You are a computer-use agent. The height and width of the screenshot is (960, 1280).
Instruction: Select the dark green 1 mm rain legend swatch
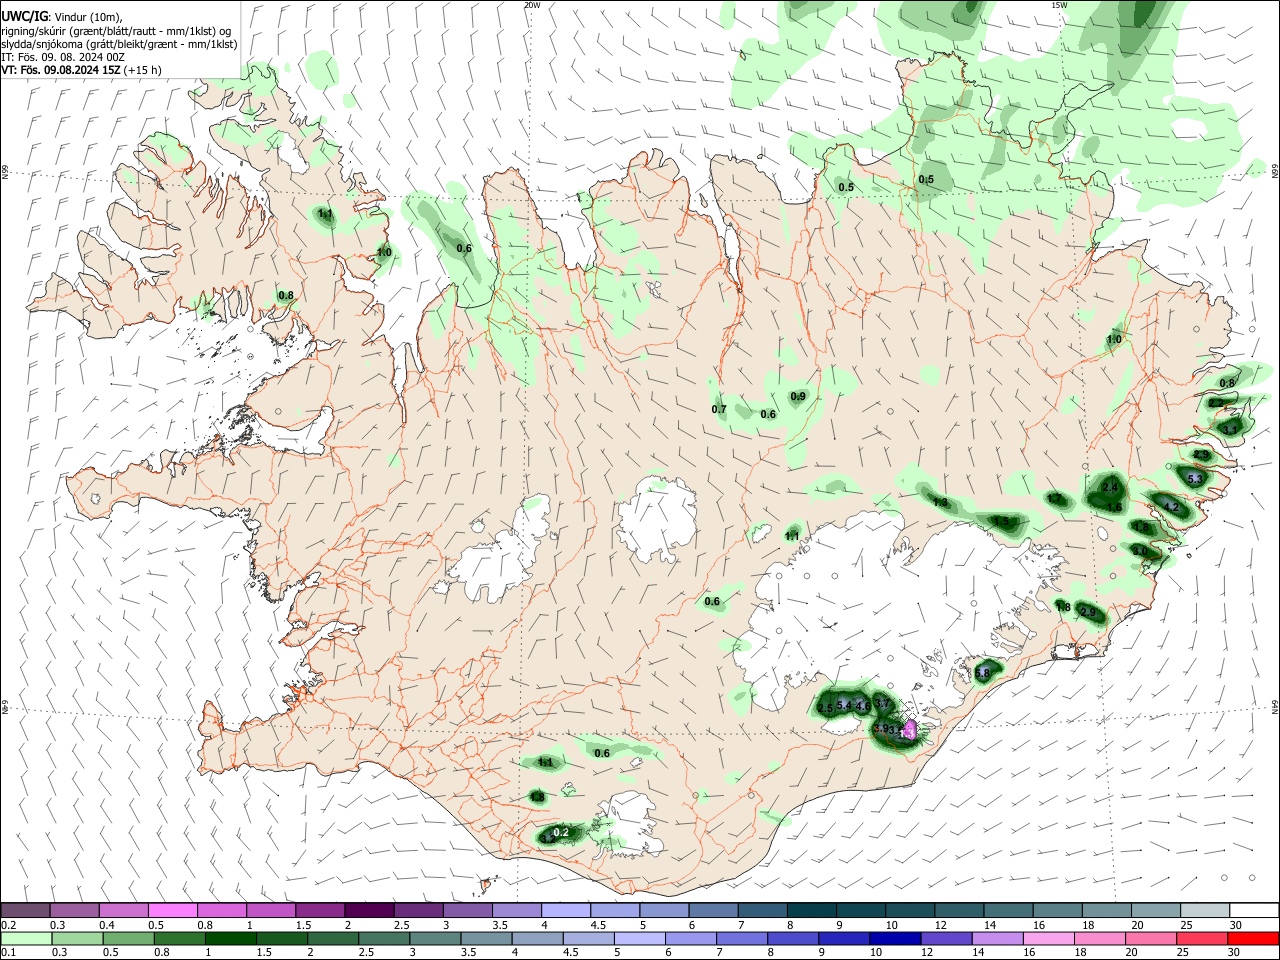tap(230, 938)
